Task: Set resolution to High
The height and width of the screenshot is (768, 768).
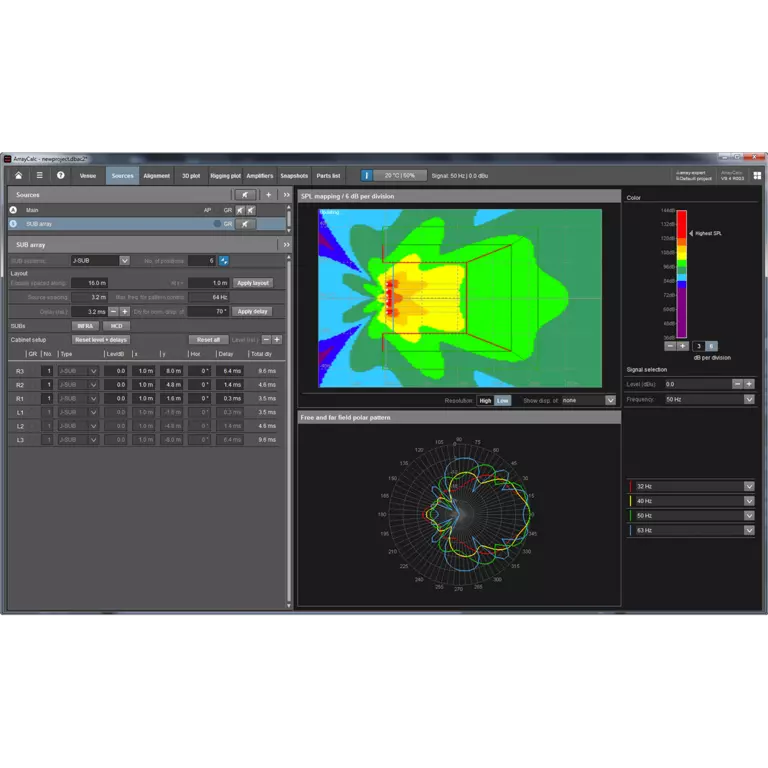Action: point(485,400)
